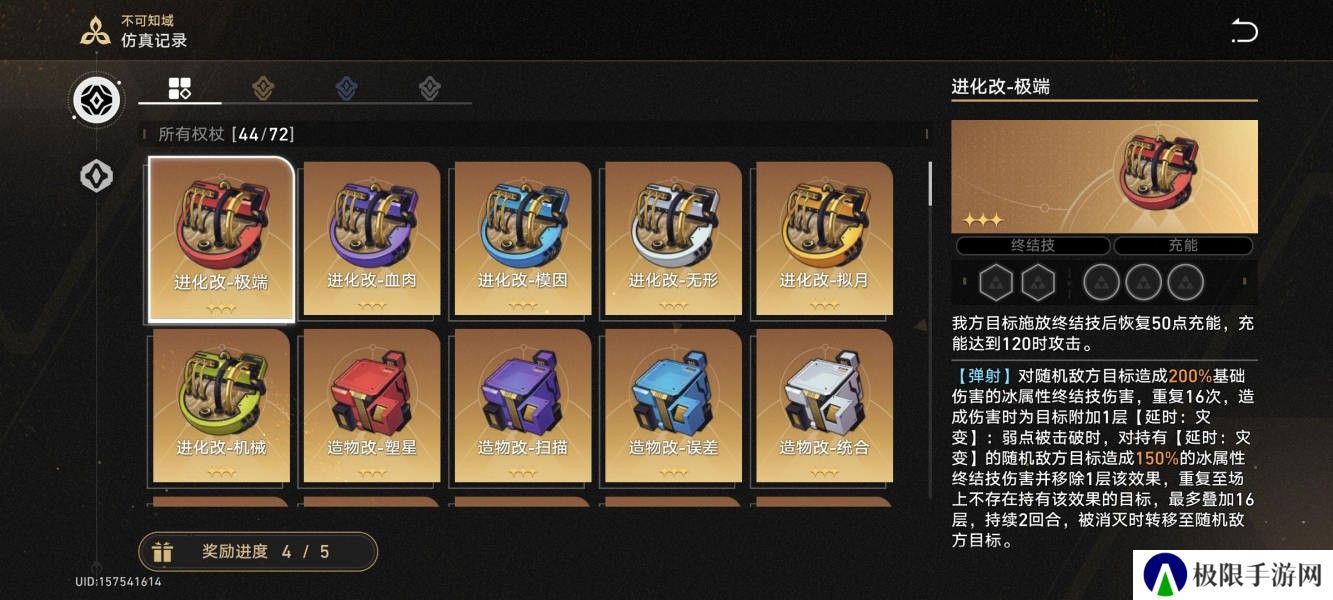Switch to the gold diamond filter tab
1333x600 pixels.
pyautogui.click(x=263, y=88)
